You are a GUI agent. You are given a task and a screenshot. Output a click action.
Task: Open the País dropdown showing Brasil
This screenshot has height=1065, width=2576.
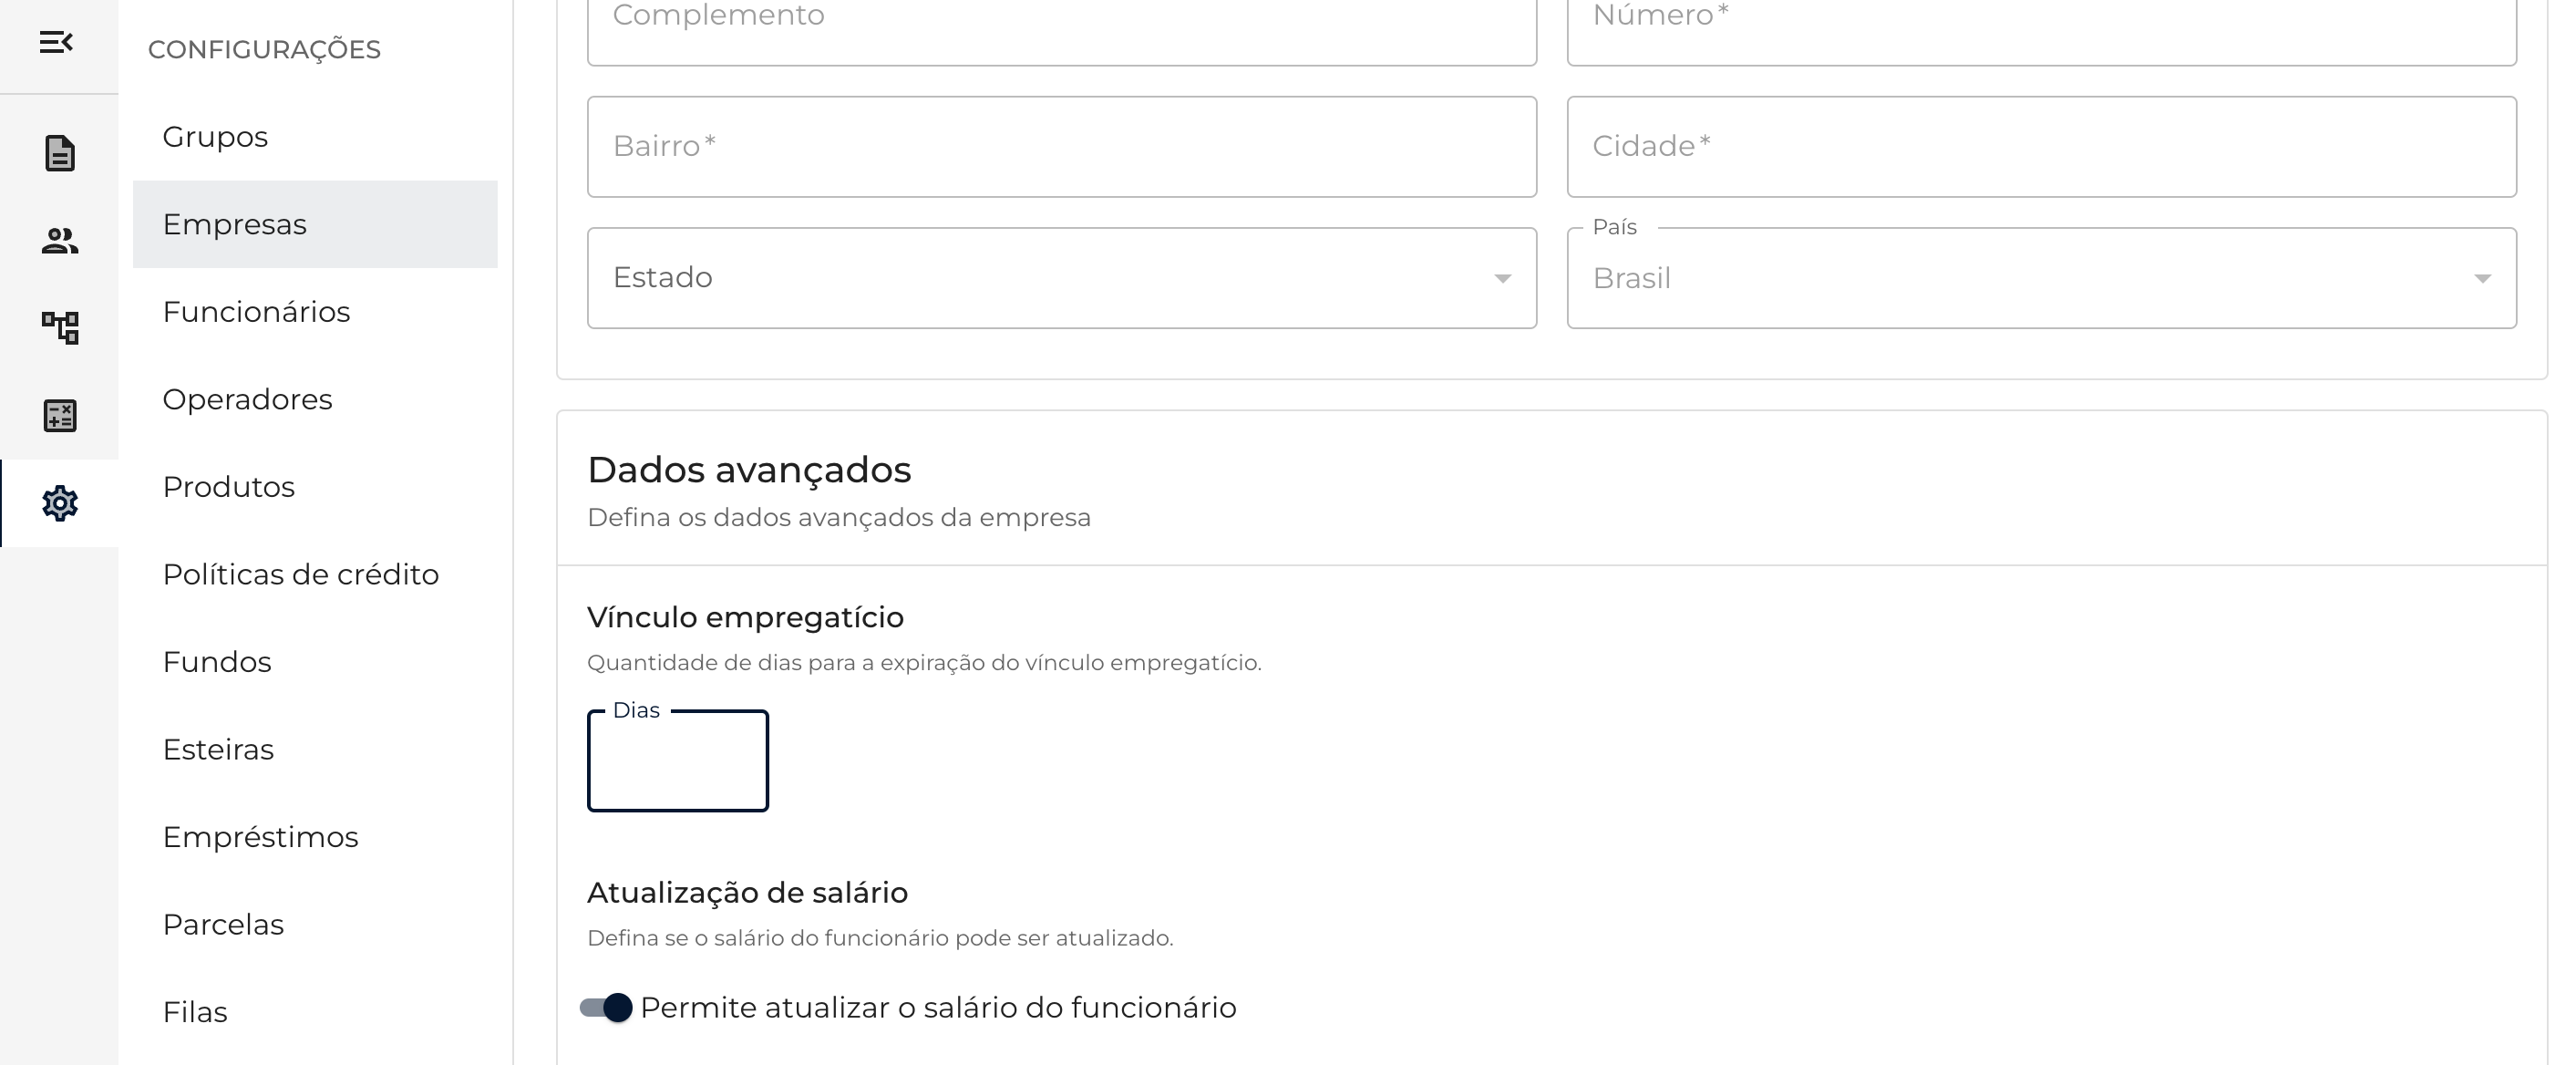point(2040,278)
